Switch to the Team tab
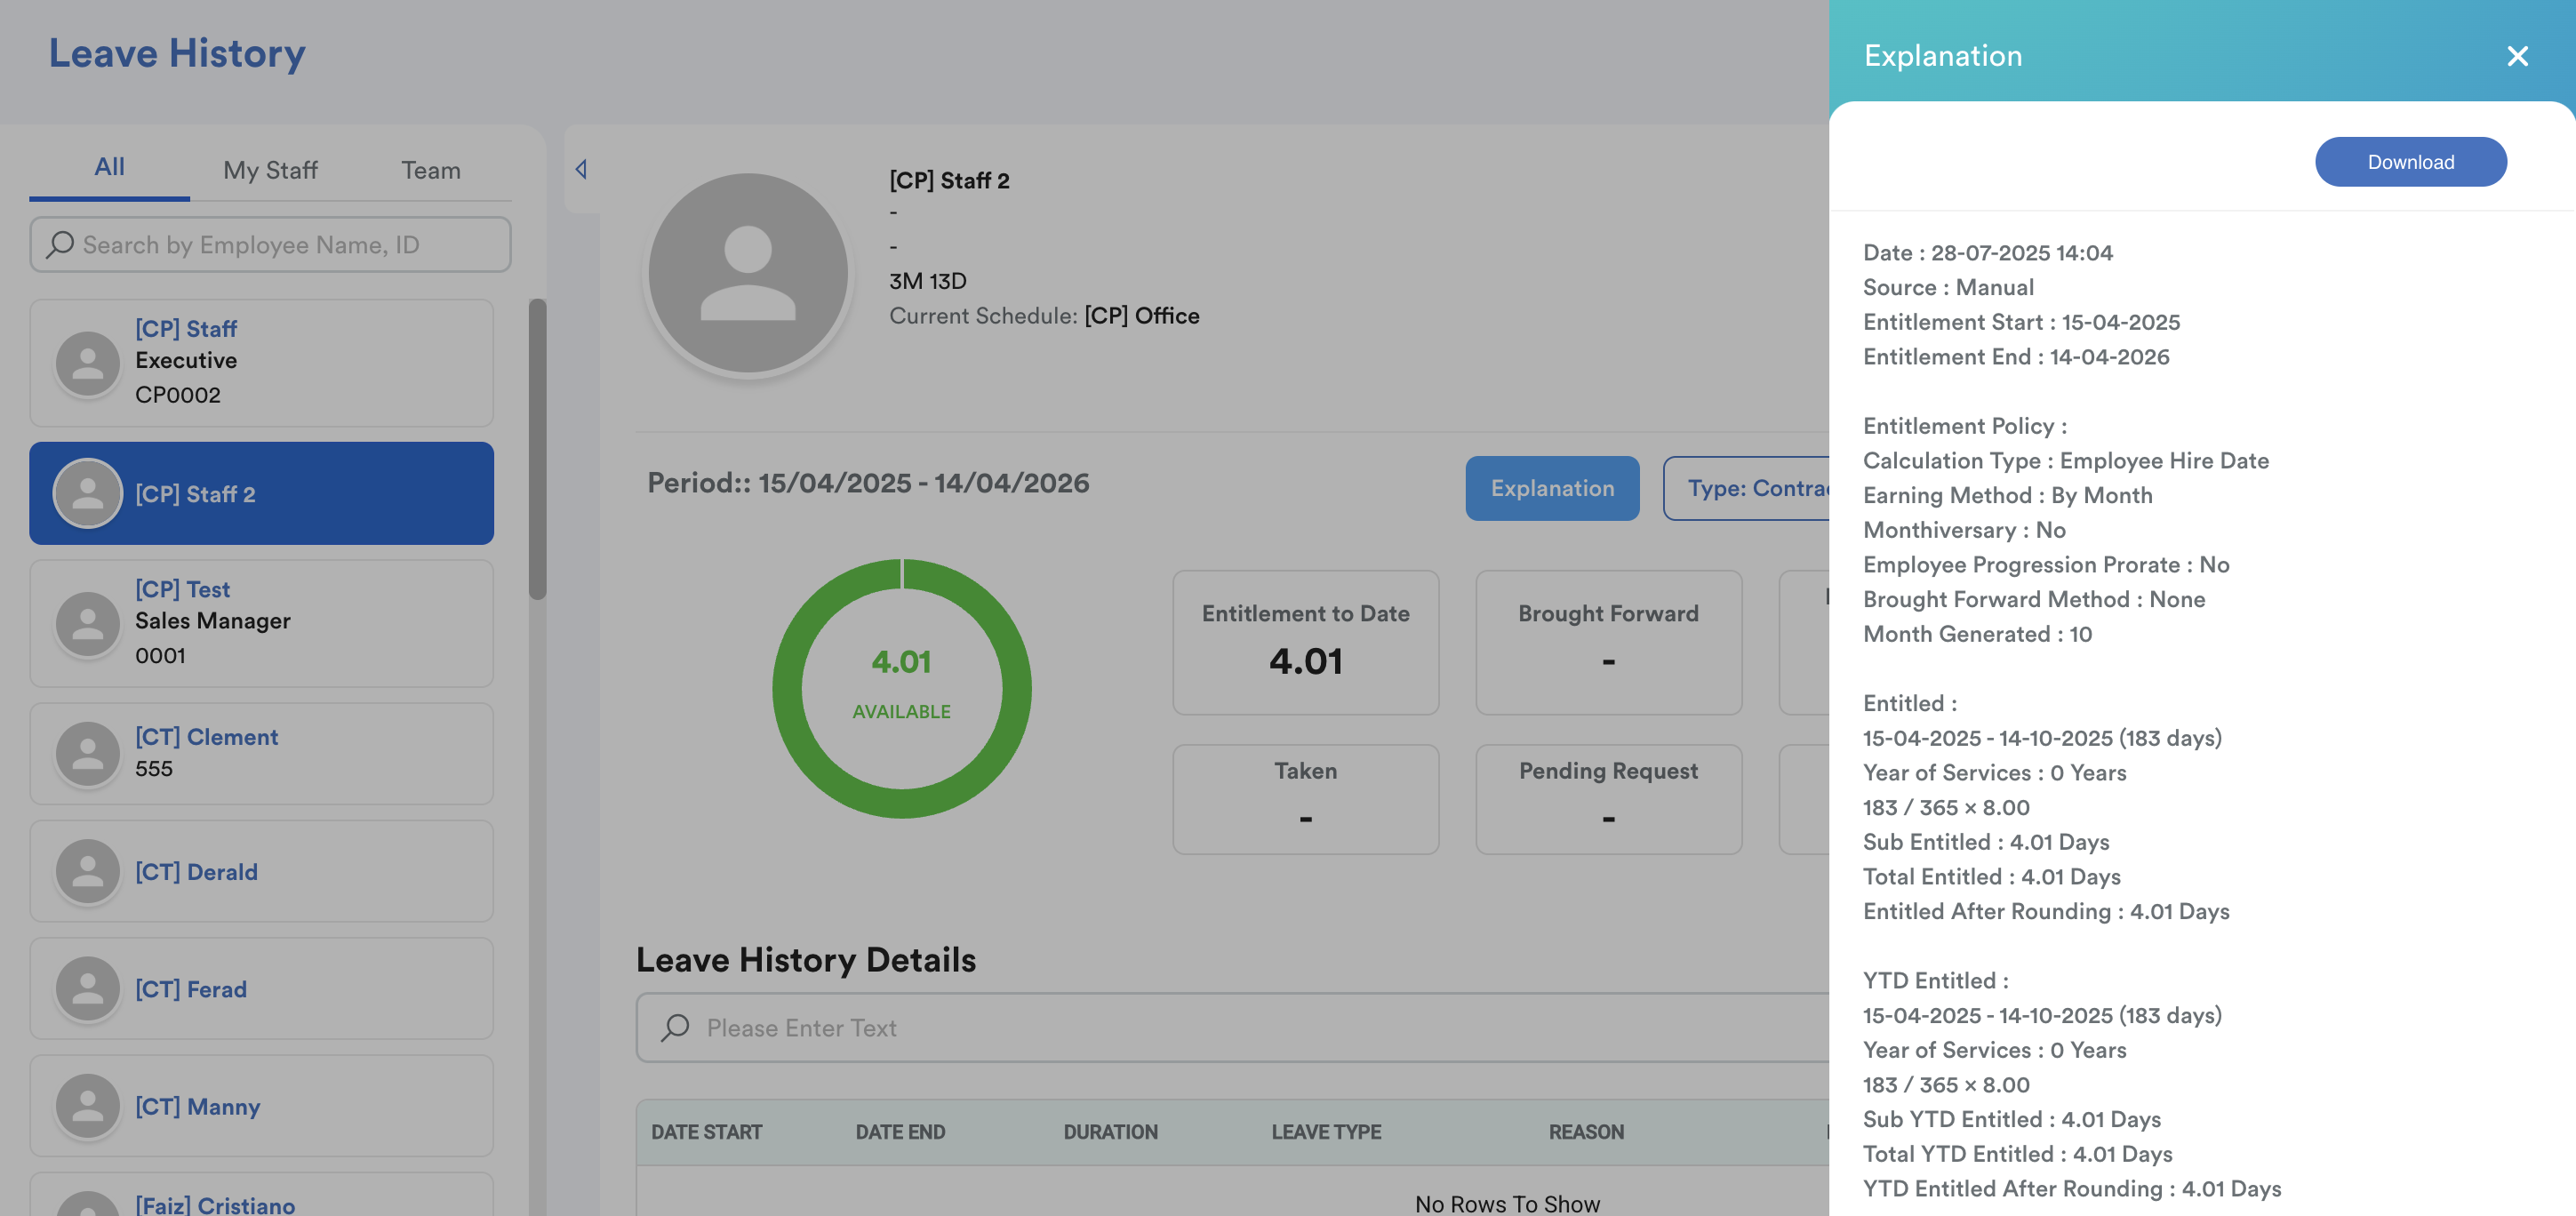Screen dimensions: 2576x1216 [431, 170]
